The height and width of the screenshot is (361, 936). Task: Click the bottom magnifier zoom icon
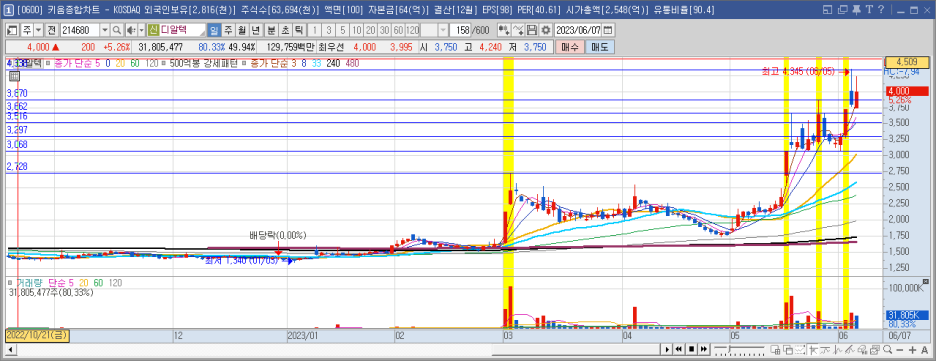(x=888, y=349)
